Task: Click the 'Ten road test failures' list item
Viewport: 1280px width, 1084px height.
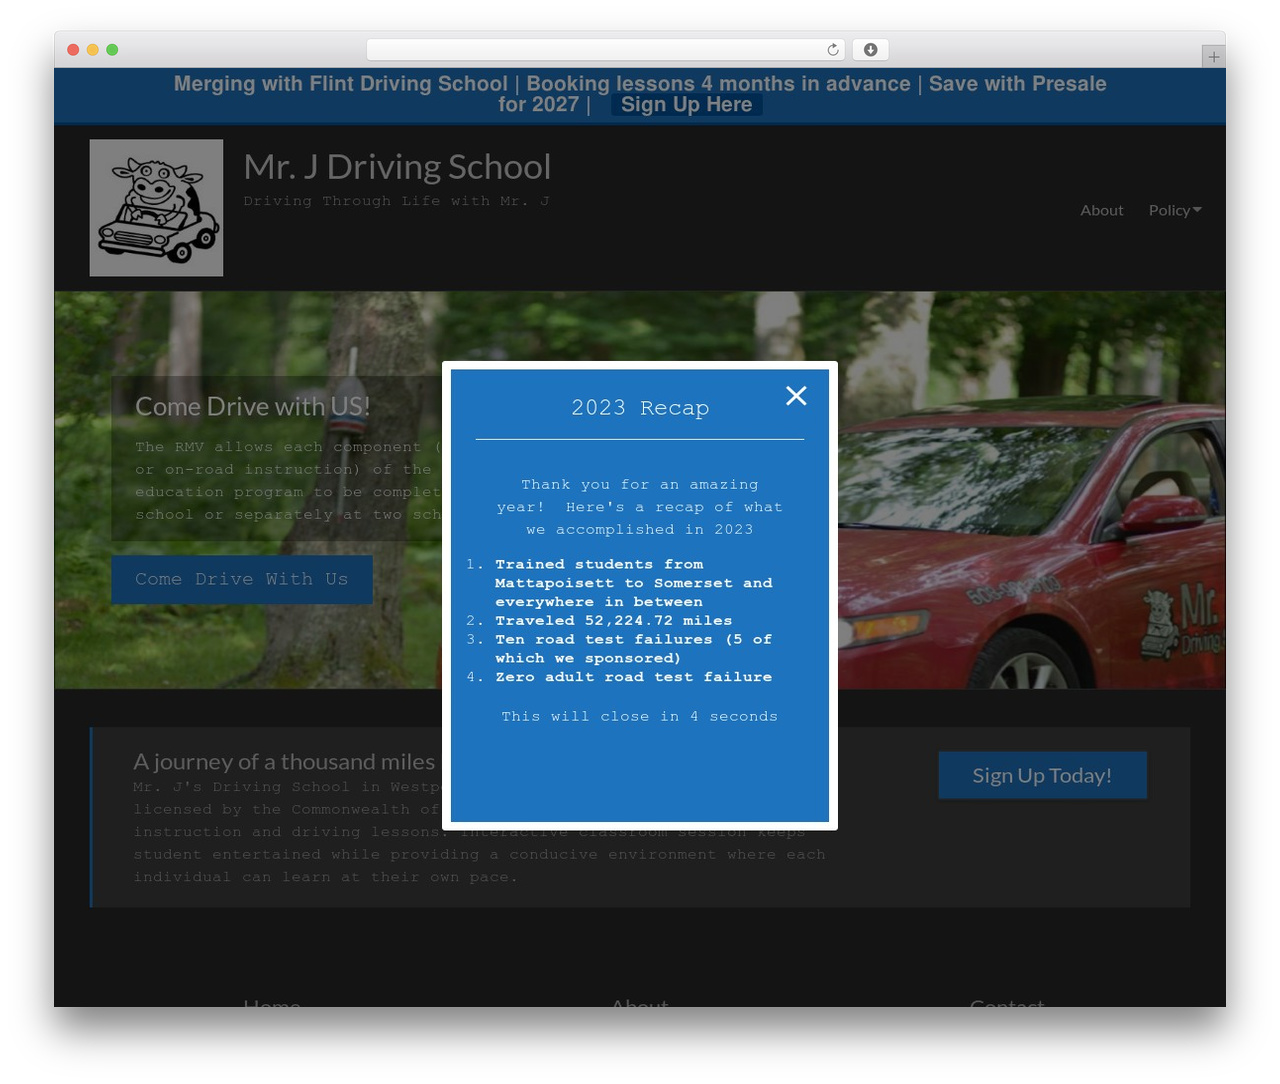Action: [x=634, y=649]
